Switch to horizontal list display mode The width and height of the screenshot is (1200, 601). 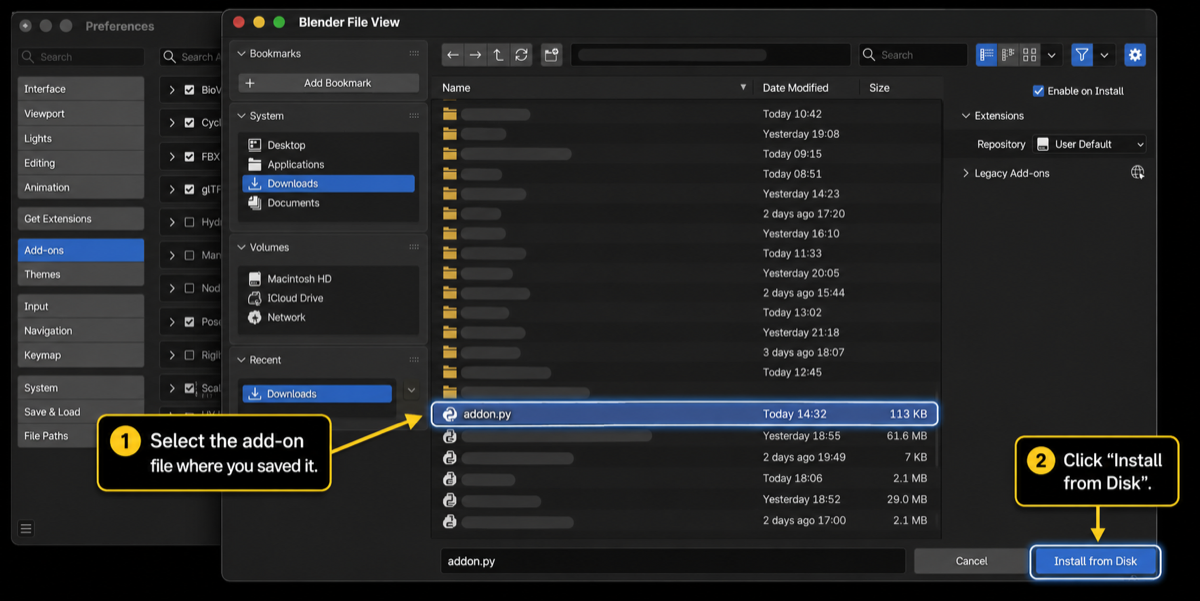pyautogui.click(x=1008, y=55)
